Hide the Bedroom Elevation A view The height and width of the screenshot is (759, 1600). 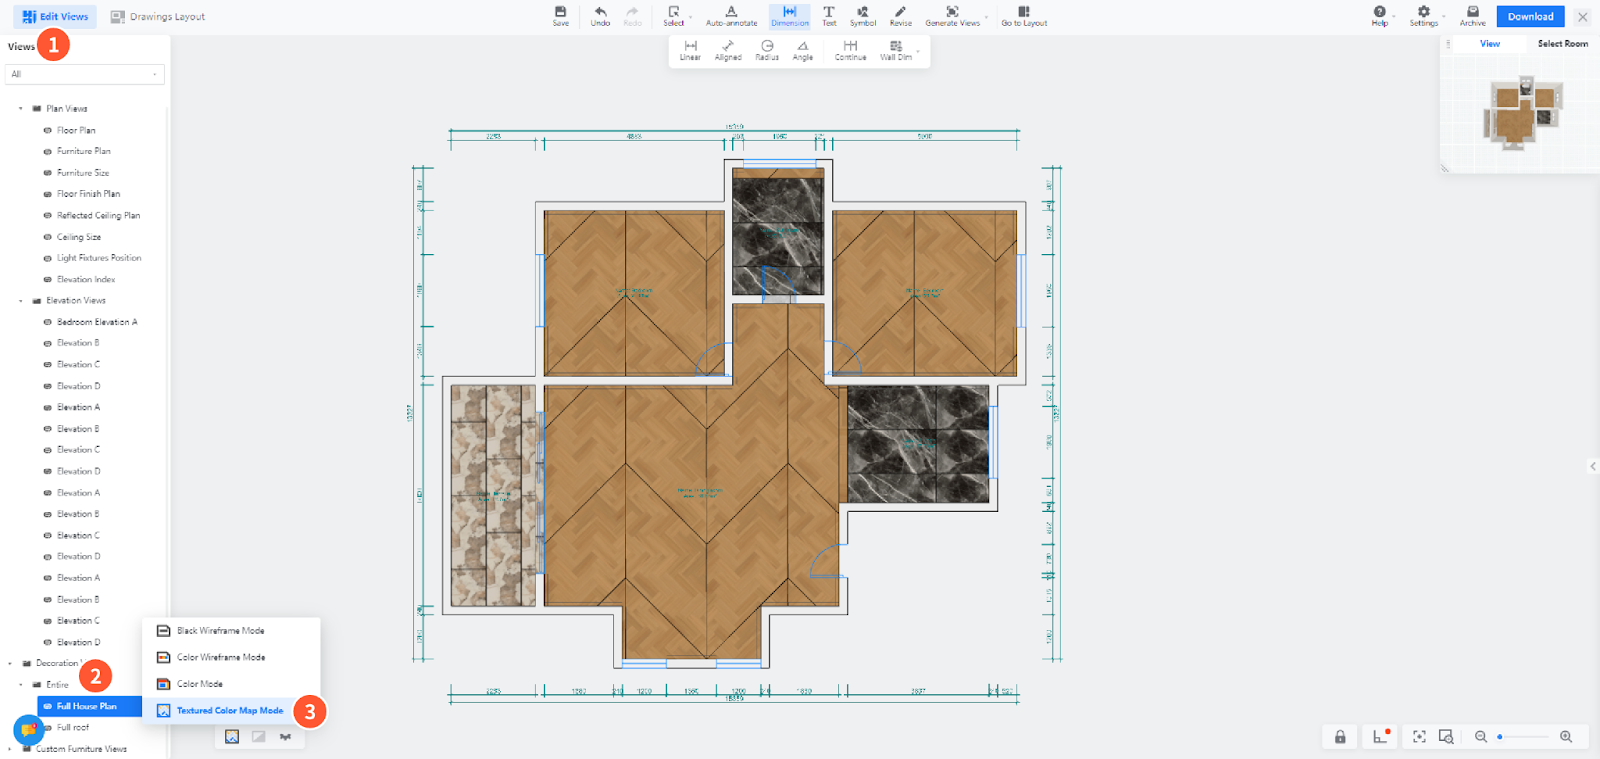coord(47,323)
